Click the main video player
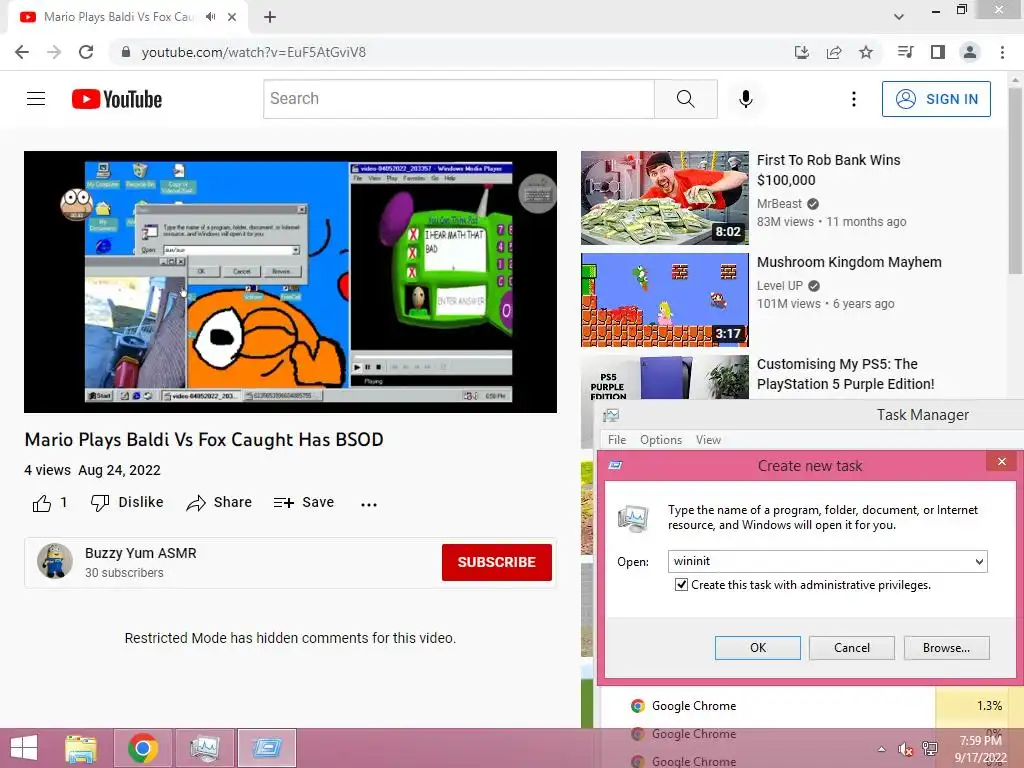 tap(290, 281)
